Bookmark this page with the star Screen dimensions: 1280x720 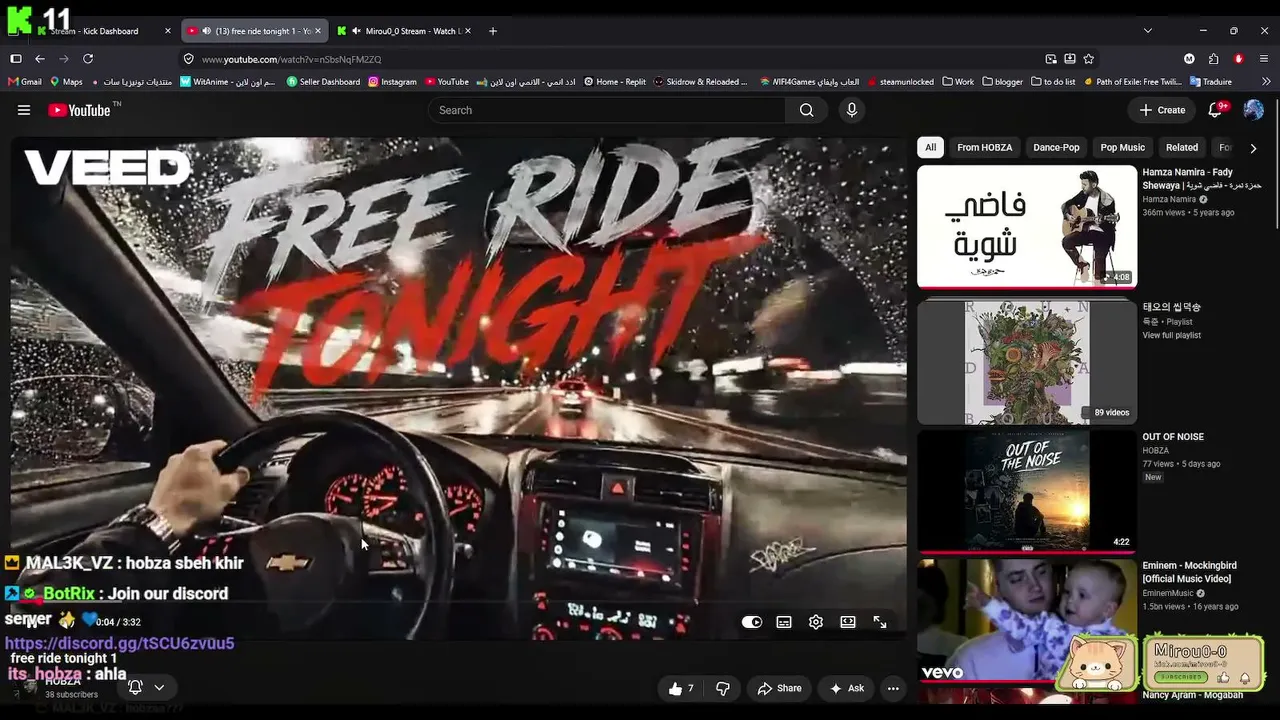(1089, 59)
